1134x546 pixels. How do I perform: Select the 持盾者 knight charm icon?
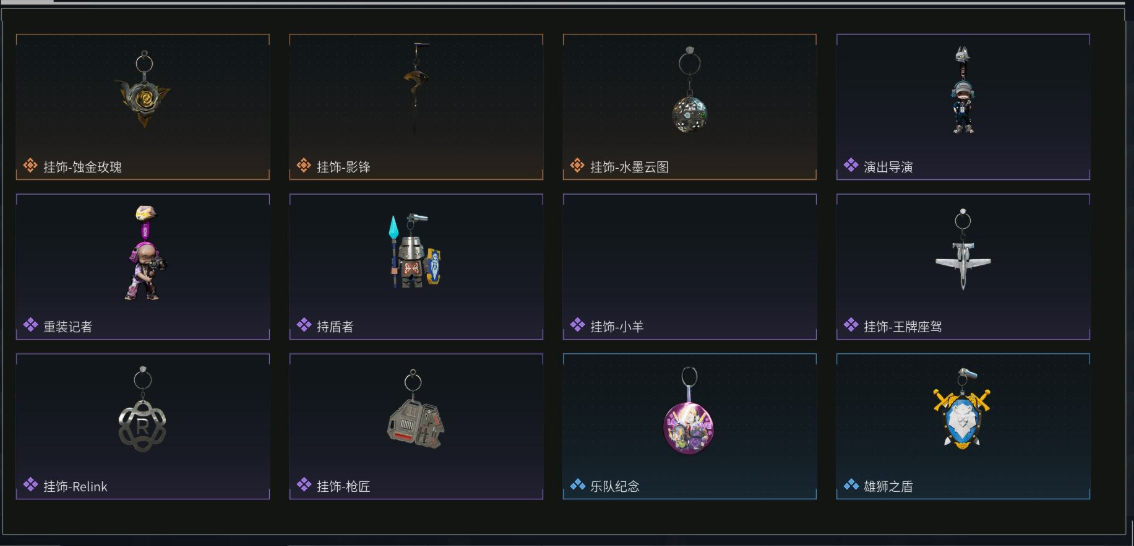tap(415, 251)
